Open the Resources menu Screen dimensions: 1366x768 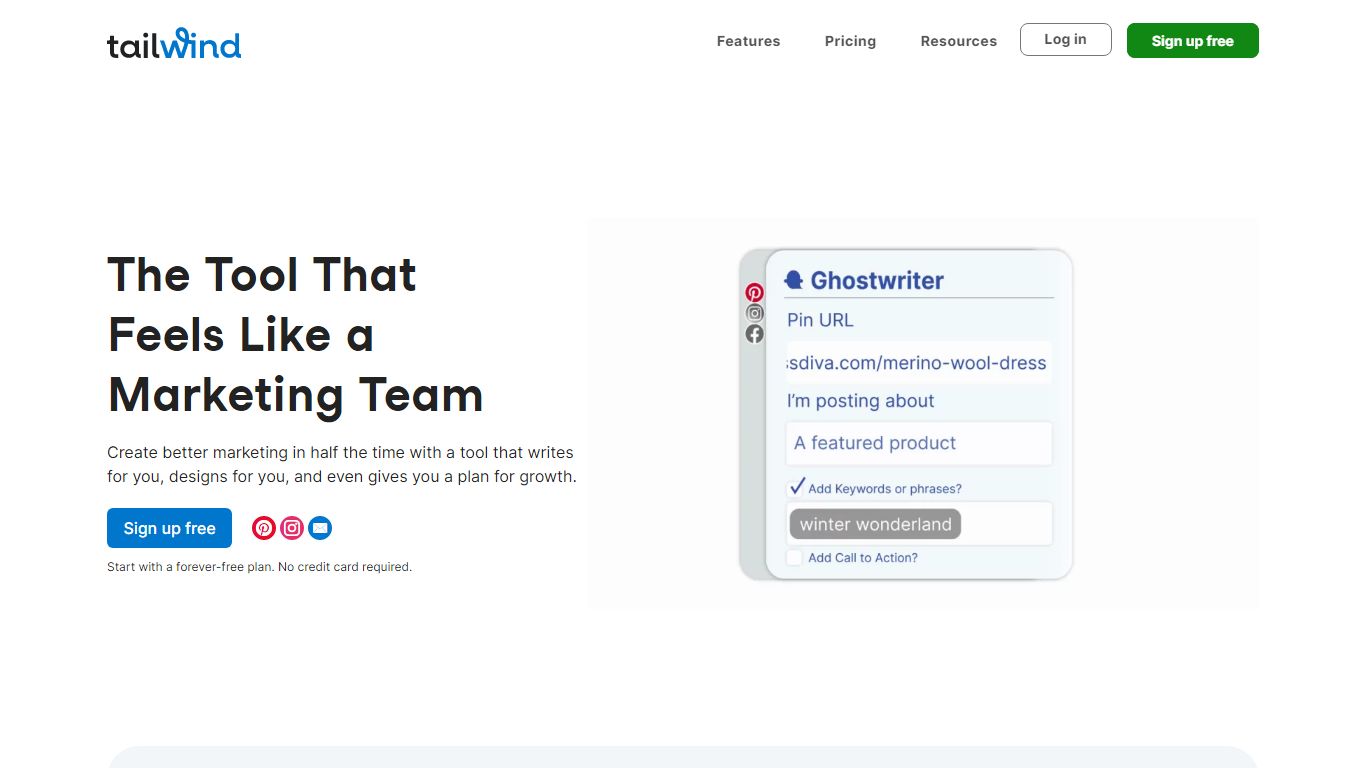click(x=958, y=41)
